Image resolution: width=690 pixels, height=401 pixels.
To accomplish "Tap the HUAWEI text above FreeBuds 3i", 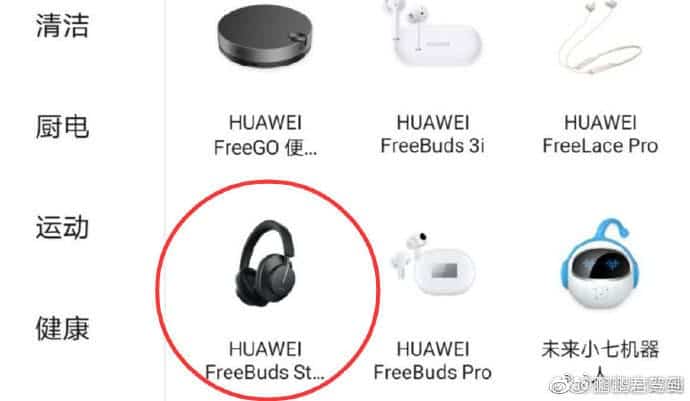I will [x=433, y=122].
